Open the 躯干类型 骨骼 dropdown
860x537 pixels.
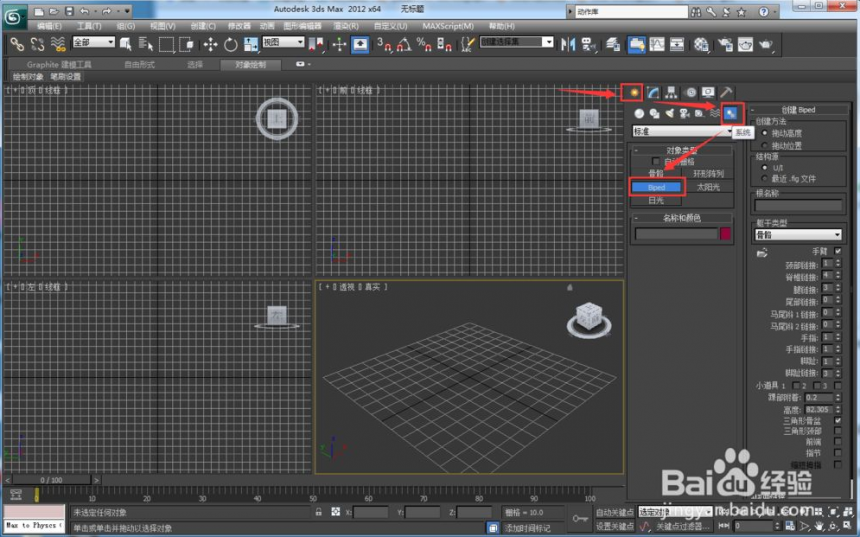[x=798, y=235]
